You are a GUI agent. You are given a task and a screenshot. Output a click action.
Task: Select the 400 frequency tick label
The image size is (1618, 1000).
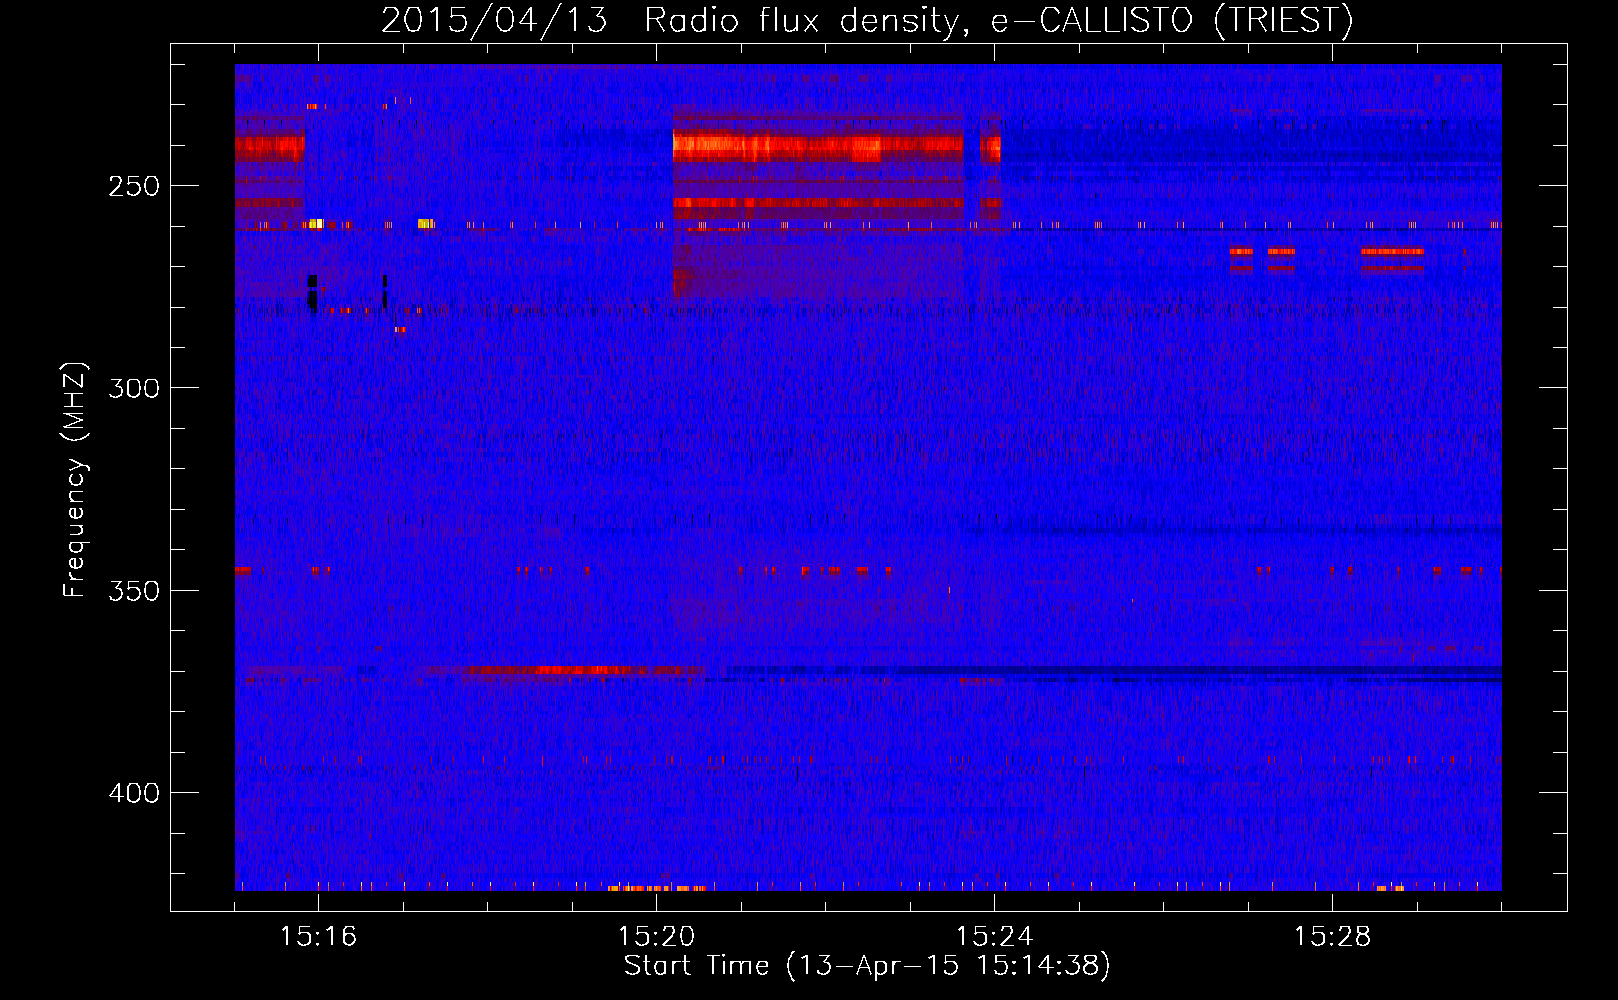134,793
